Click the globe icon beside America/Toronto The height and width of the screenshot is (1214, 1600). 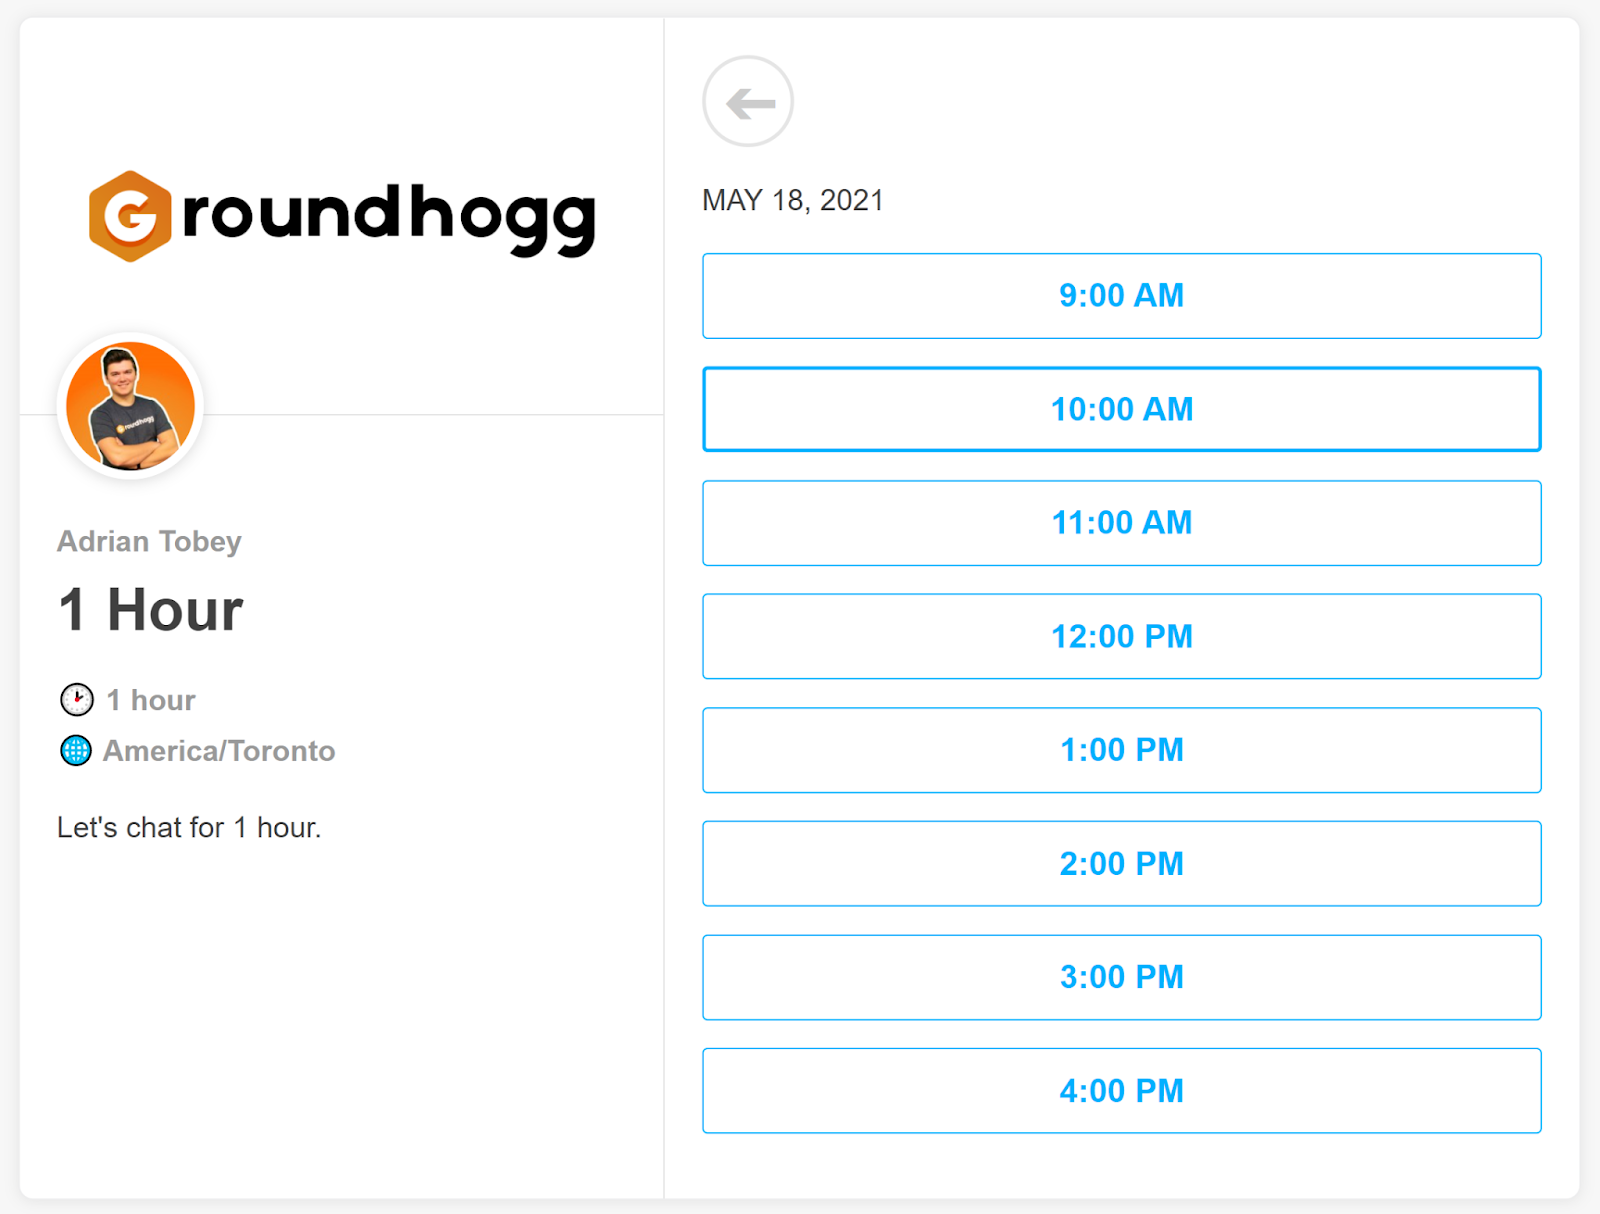tap(76, 750)
